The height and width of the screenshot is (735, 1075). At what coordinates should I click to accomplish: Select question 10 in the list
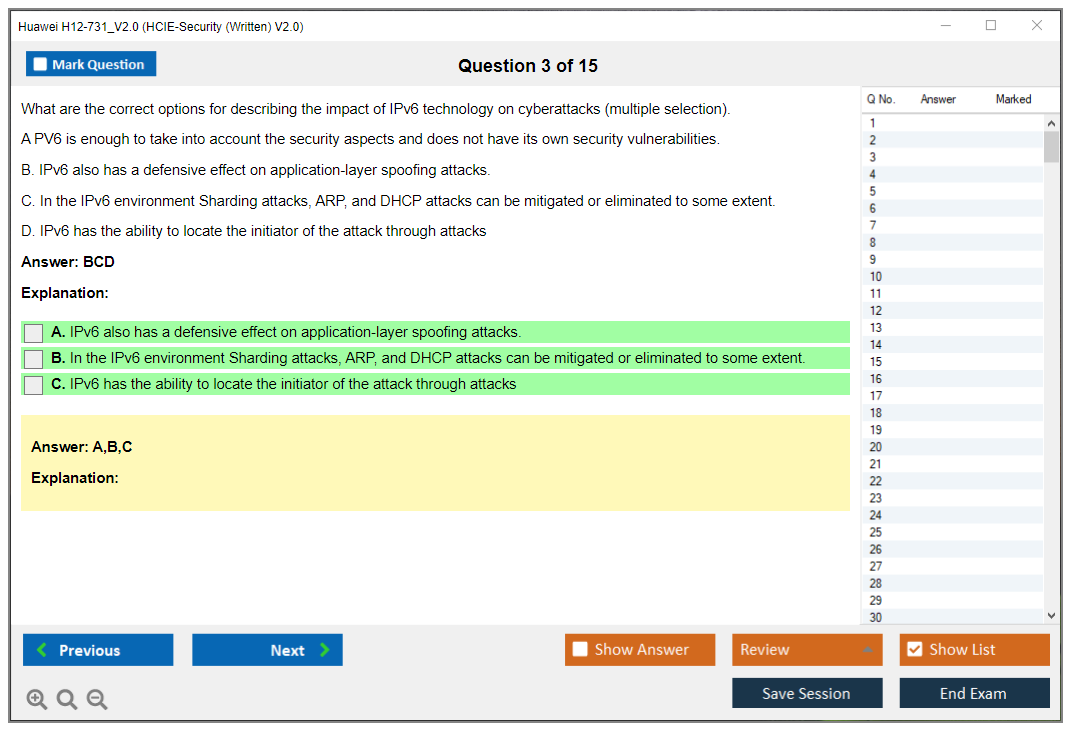876,277
